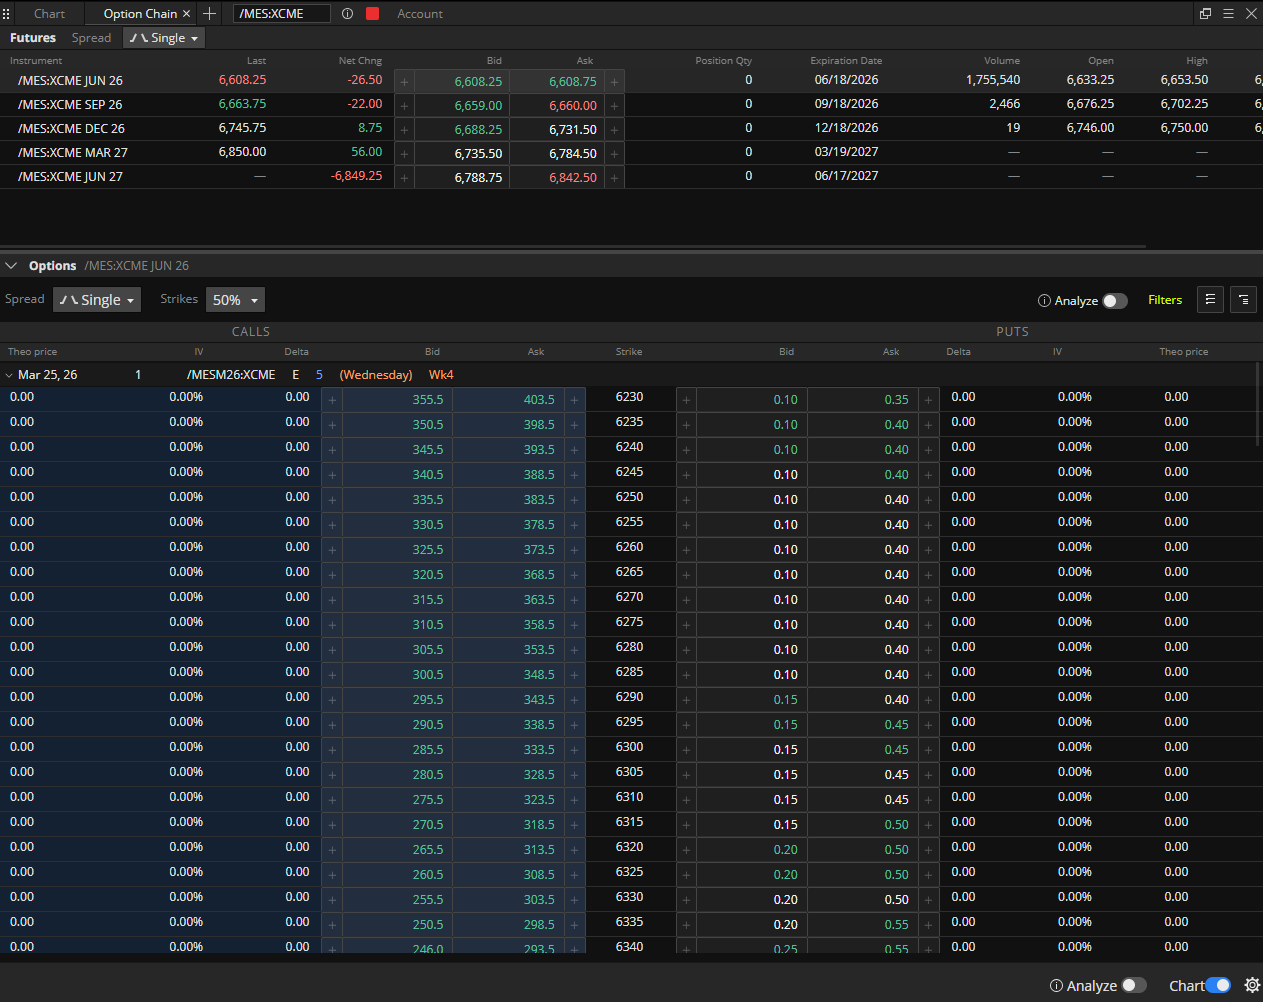1263x1002 pixels.
Task: Open the Strikes 50% dropdown
Action: coord(235,300)
